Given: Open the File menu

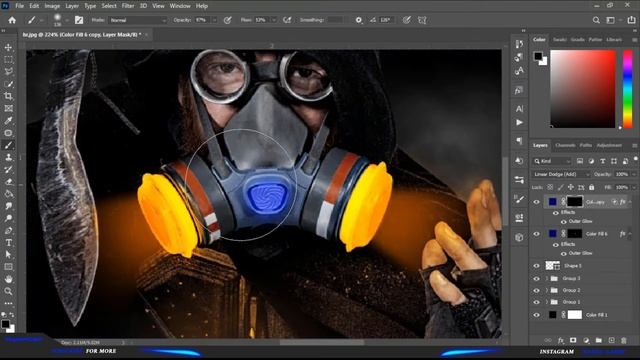Looking at the screenshot, I should pyautogui.click(x=19, y=6).
